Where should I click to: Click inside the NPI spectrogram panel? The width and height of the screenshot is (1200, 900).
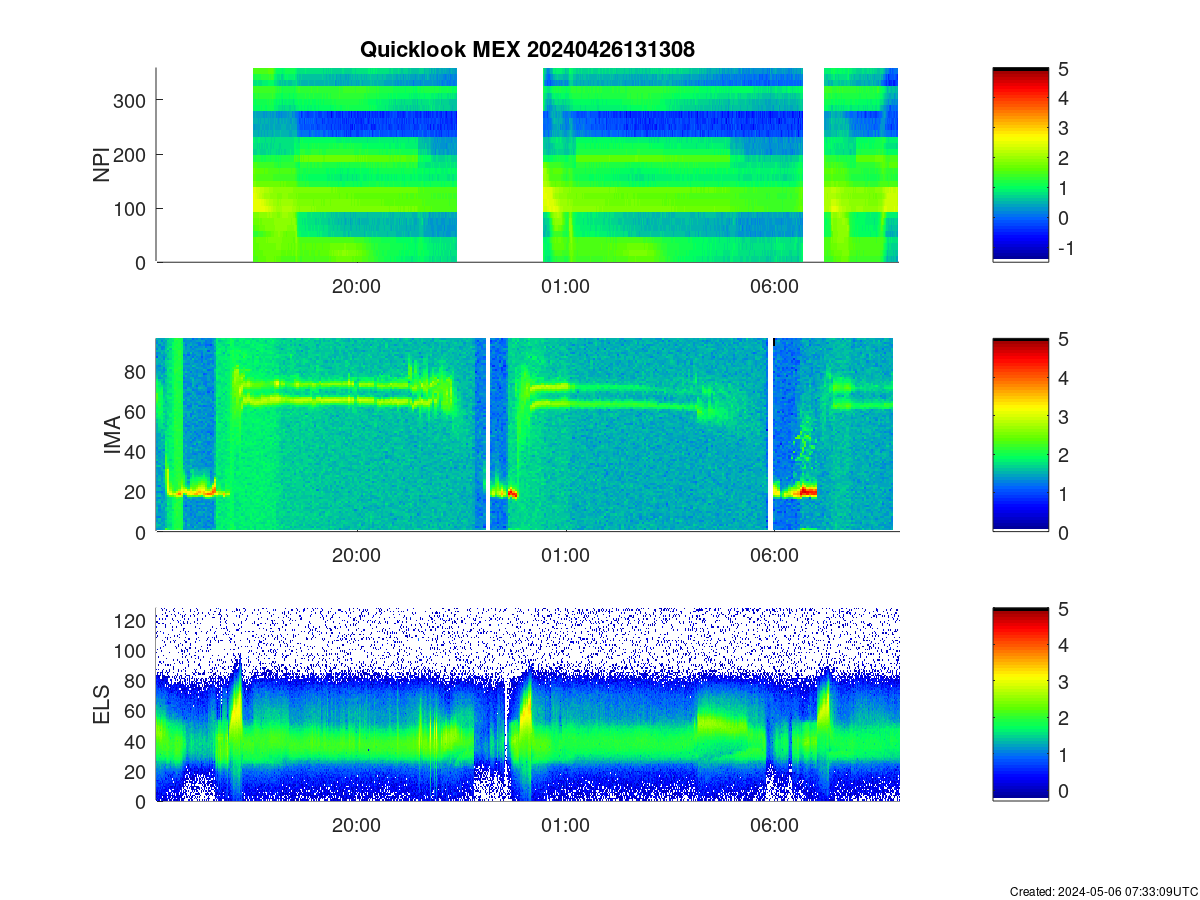point(527,165)
